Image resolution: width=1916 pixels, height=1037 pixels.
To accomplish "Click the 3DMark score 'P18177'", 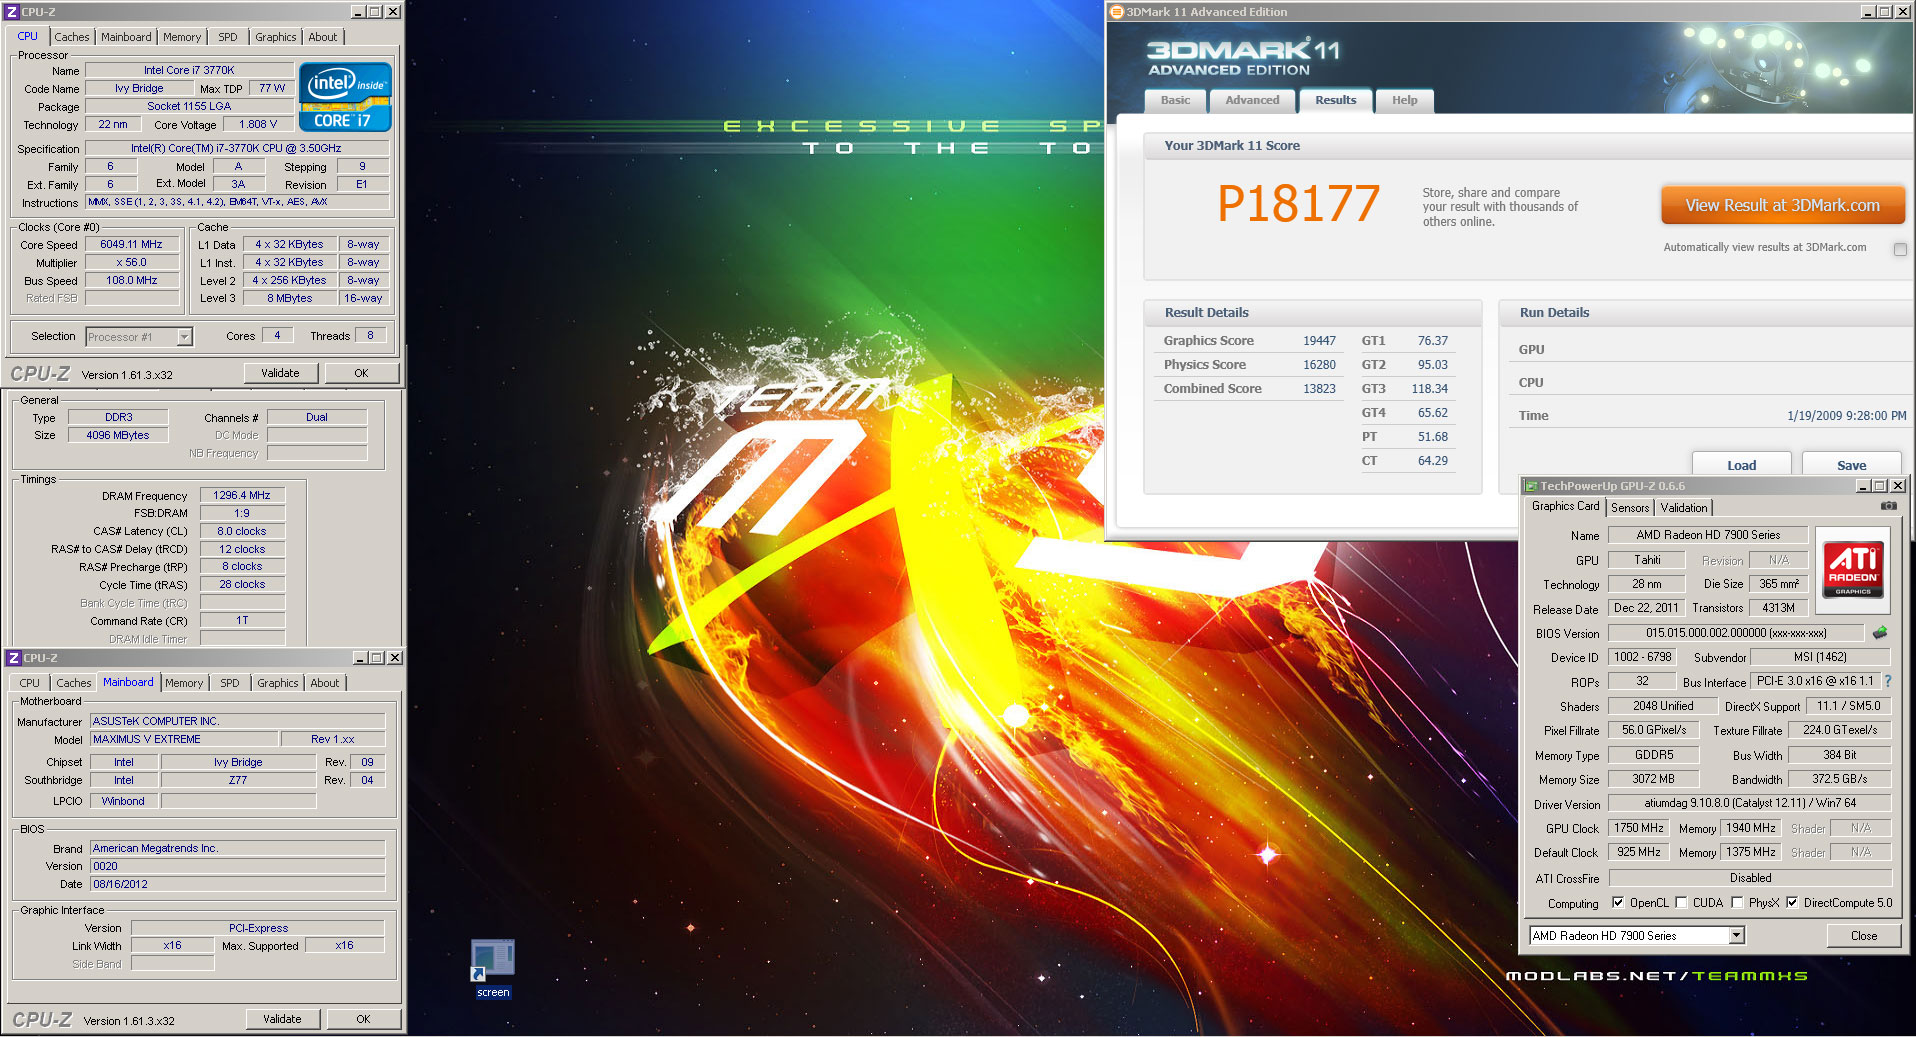I will click(x=1298, y=204).
